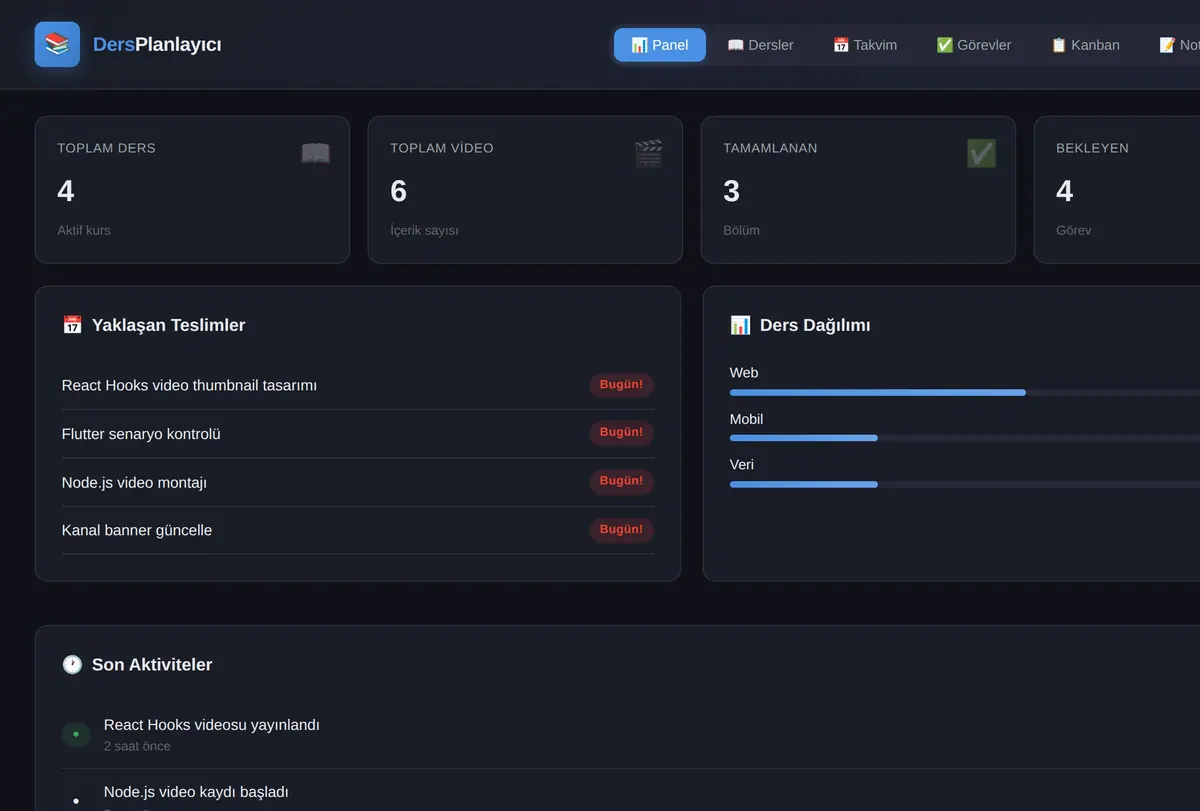Click 'React Hooks videosu yayınlandı' activity
1200x811 pixels.
pyautogui.click(x=212, y=725)
